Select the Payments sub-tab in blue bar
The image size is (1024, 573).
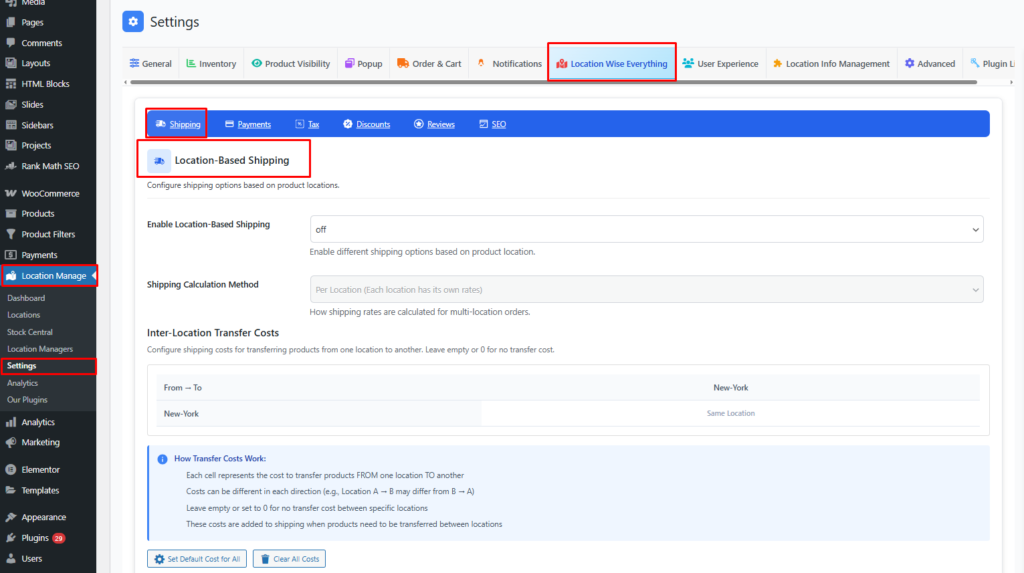[x=248, y=124]
